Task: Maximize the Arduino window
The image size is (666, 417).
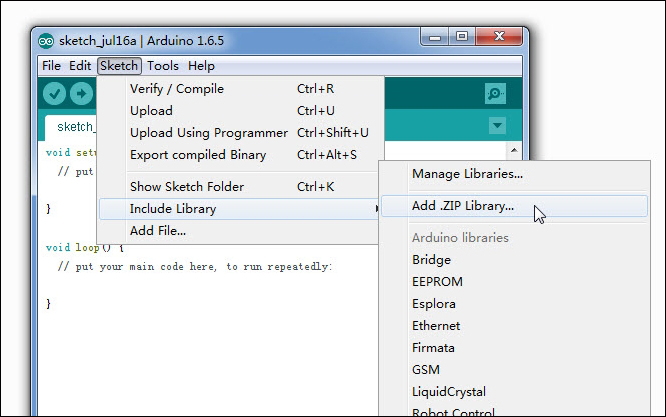Action: [462, 37]
